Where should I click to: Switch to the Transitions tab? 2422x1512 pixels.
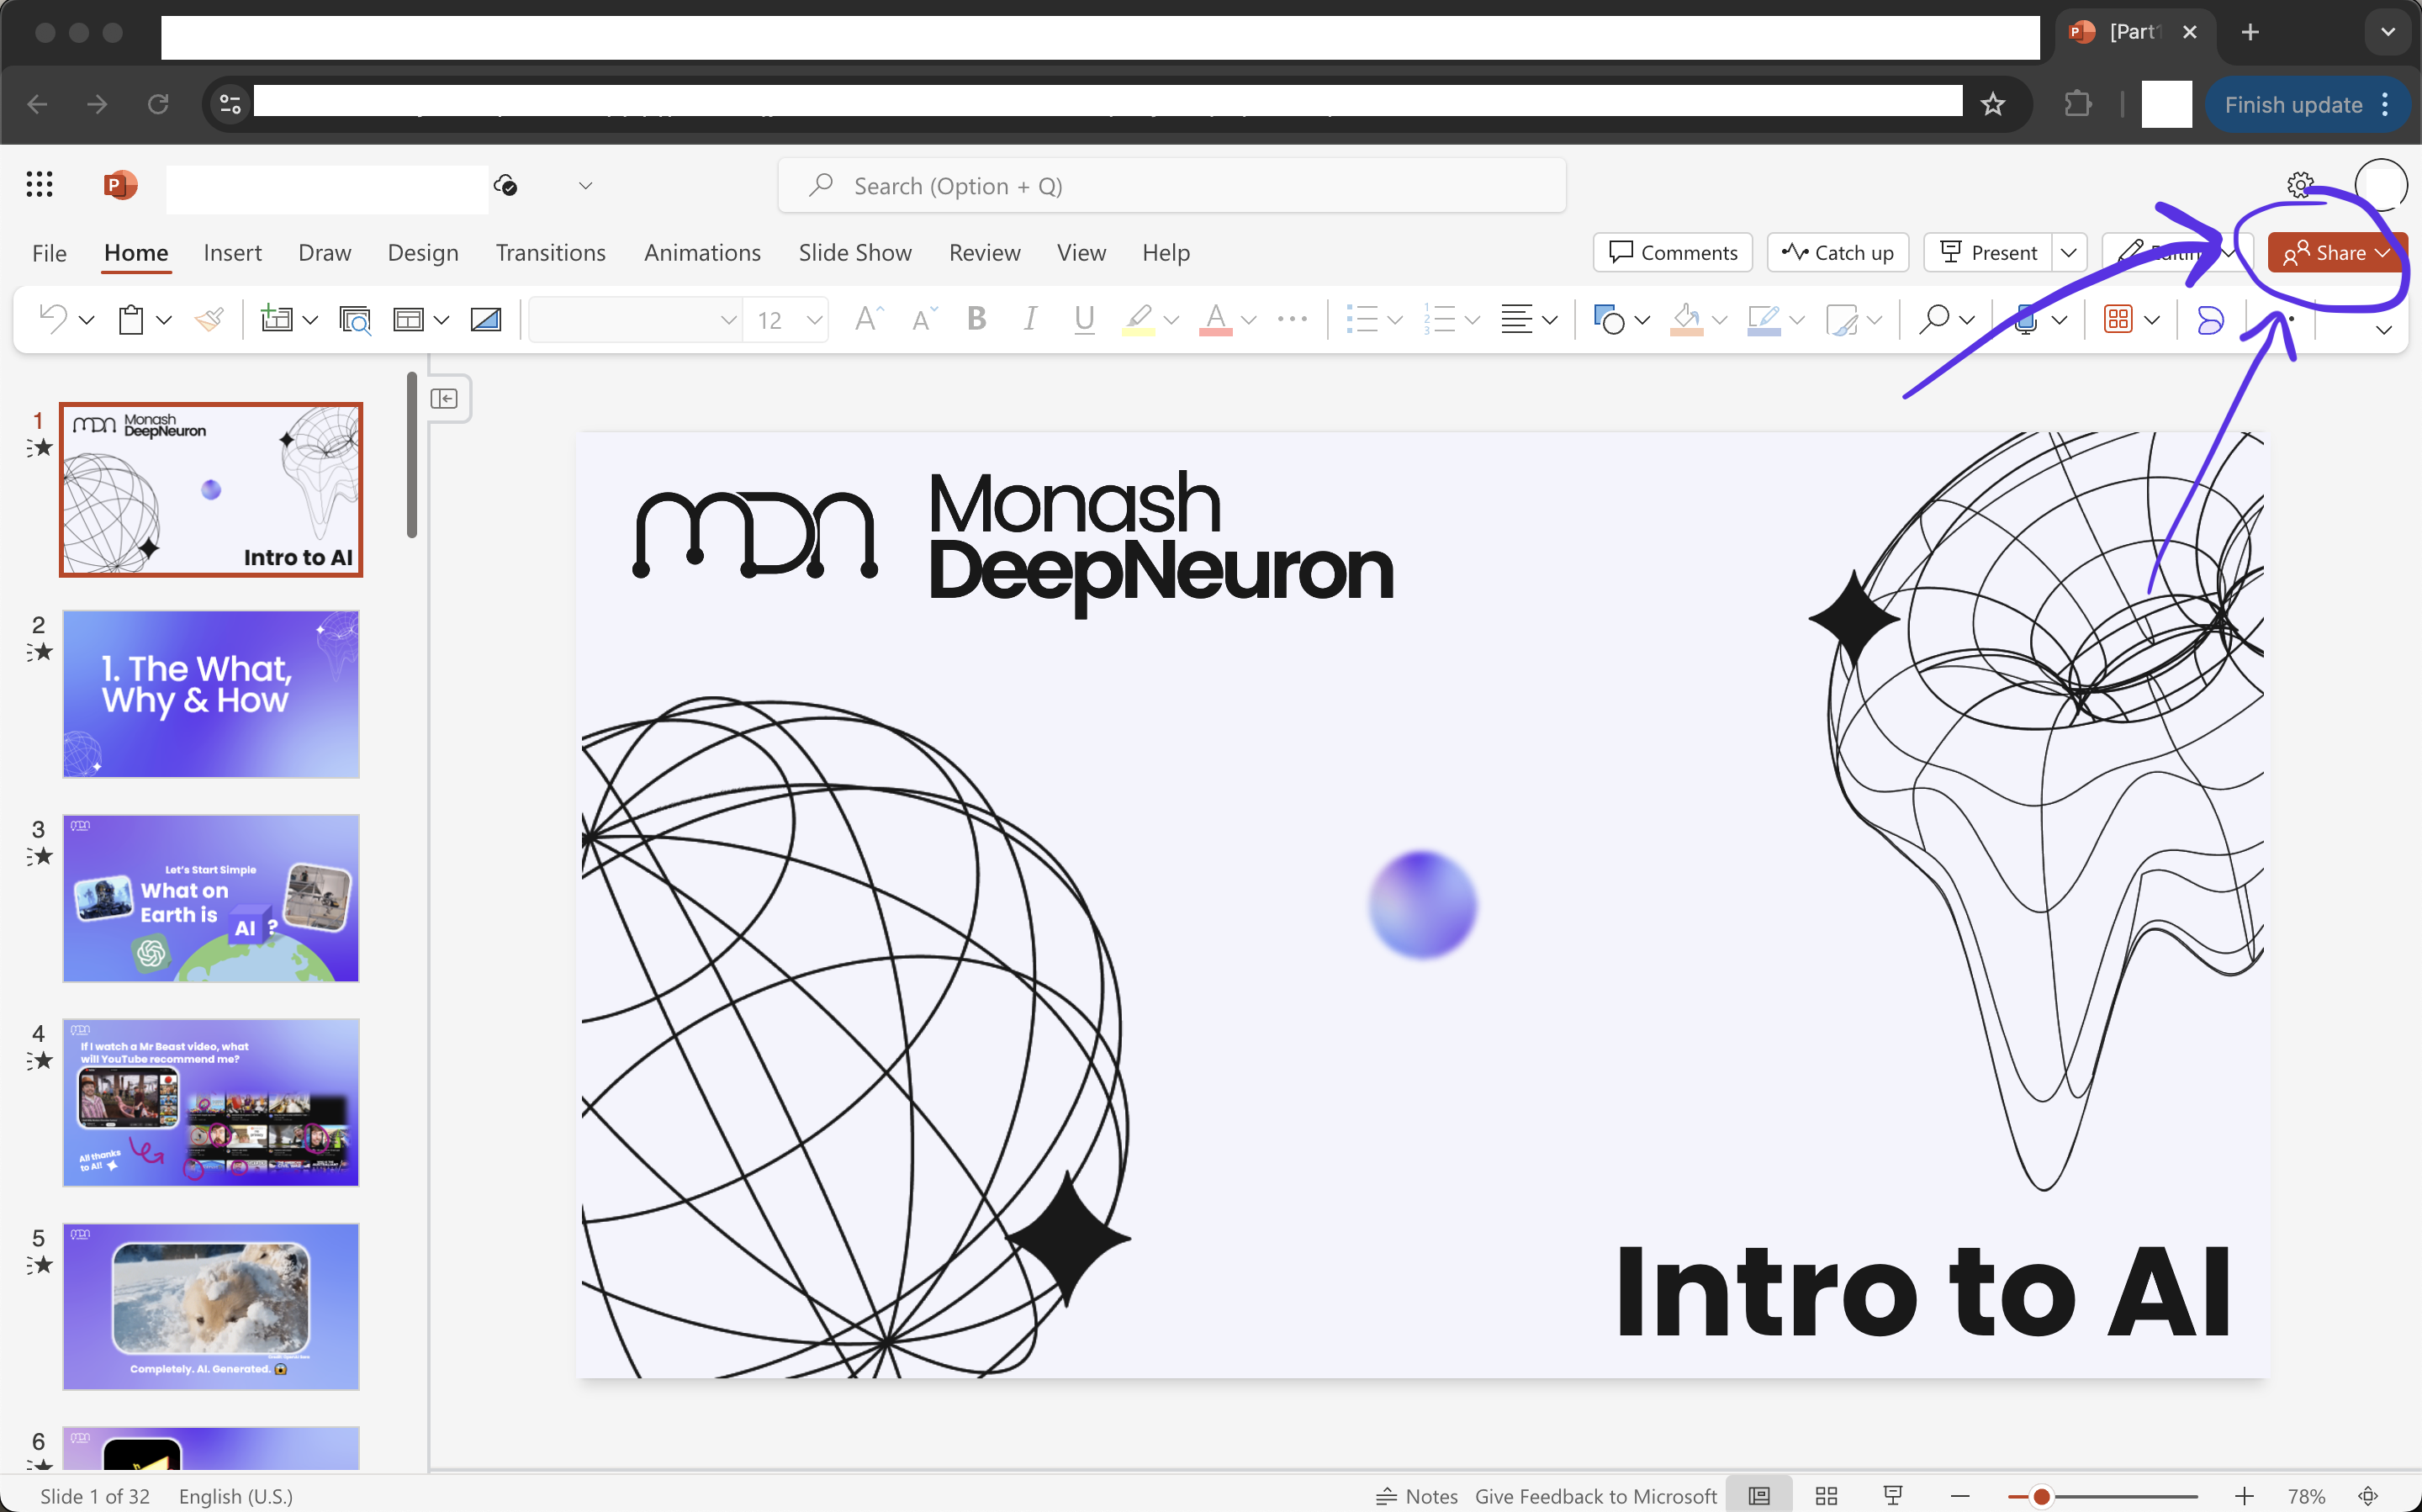(x=551, y=253)
